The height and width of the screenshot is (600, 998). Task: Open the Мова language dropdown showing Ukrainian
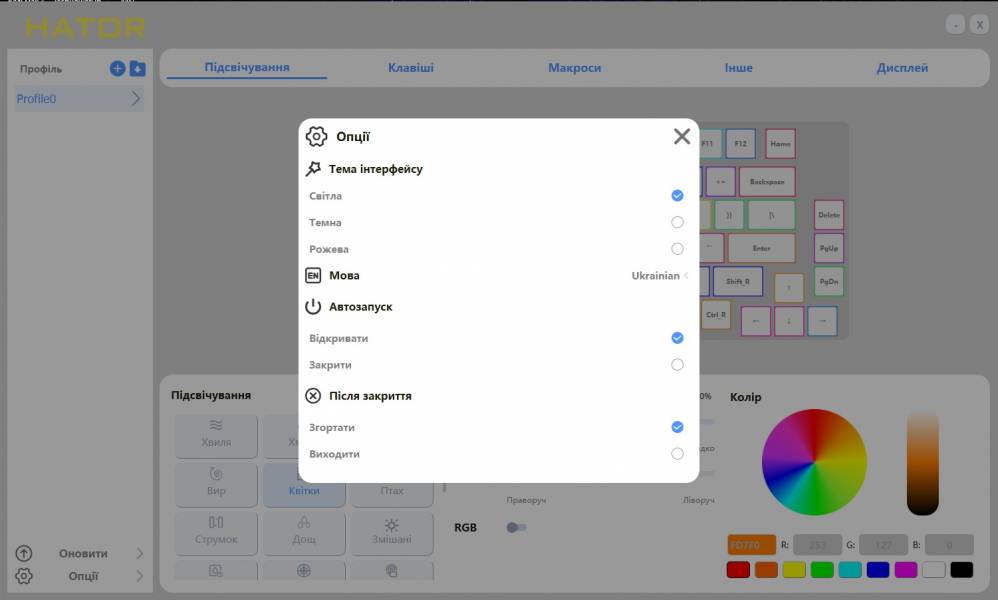point(659,276)
